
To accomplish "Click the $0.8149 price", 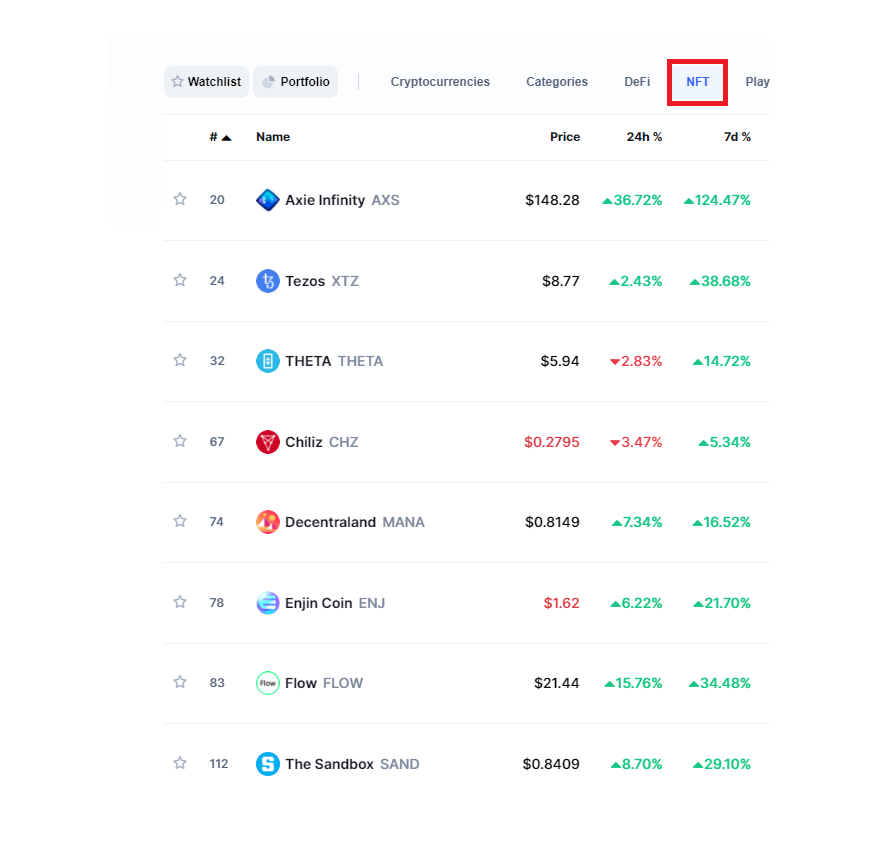I will pos(552,522).
